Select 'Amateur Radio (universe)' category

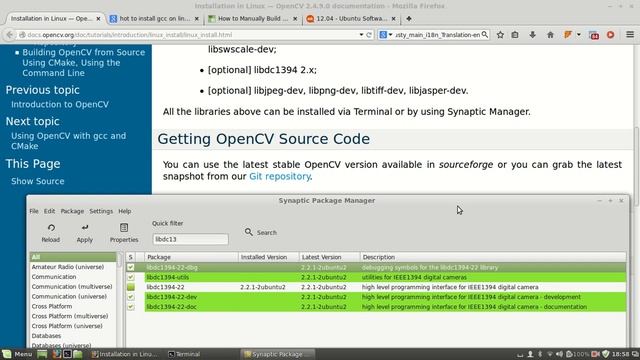point(68,267)
